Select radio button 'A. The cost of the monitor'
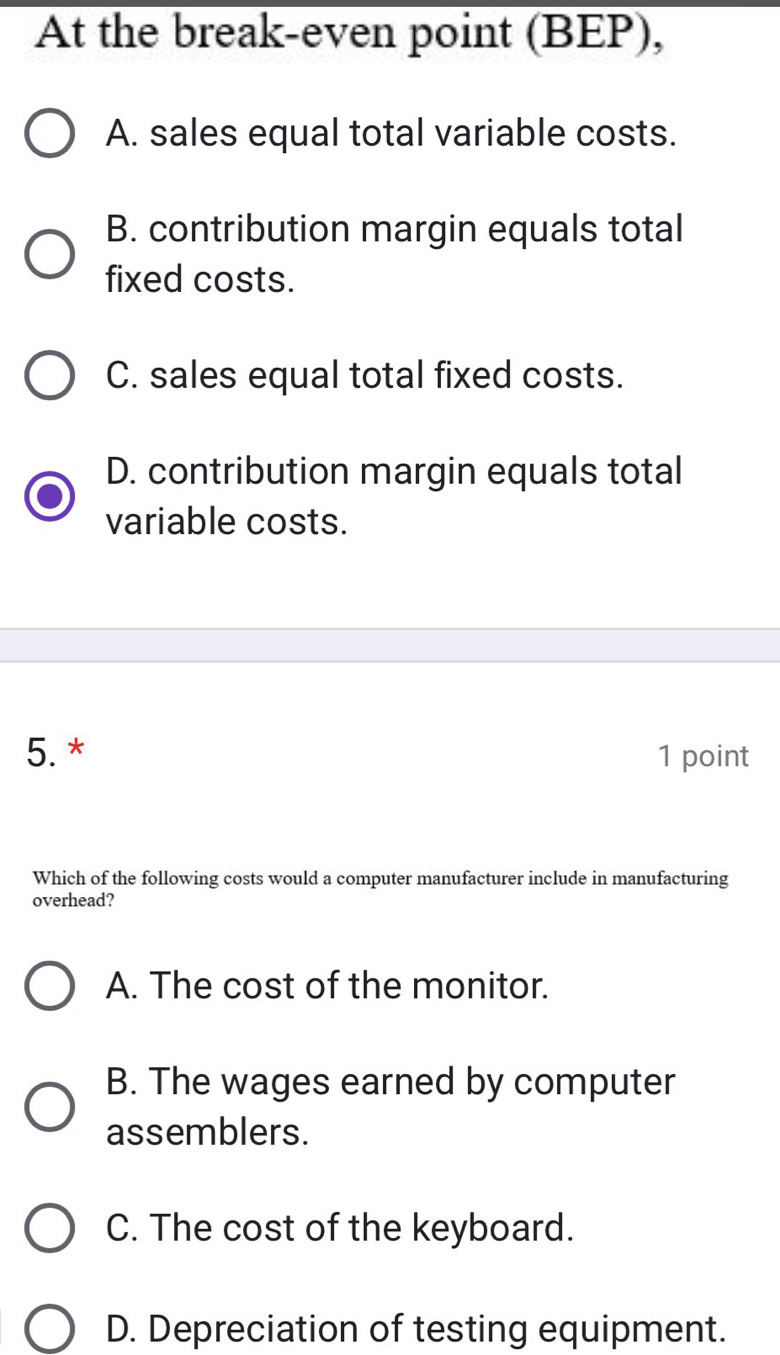This screenshot has width=780, height=1355. [49, 987]
